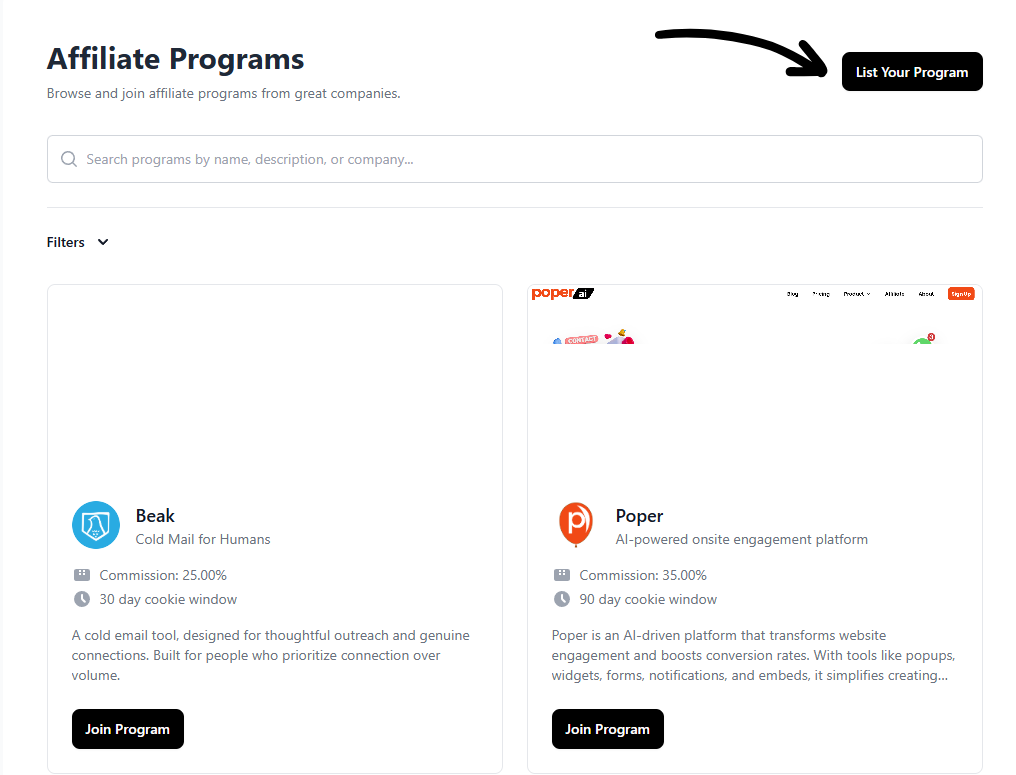Join the Poper affiliate program
The height and width of the screenshot is (775, 1016).
point(607,729)
